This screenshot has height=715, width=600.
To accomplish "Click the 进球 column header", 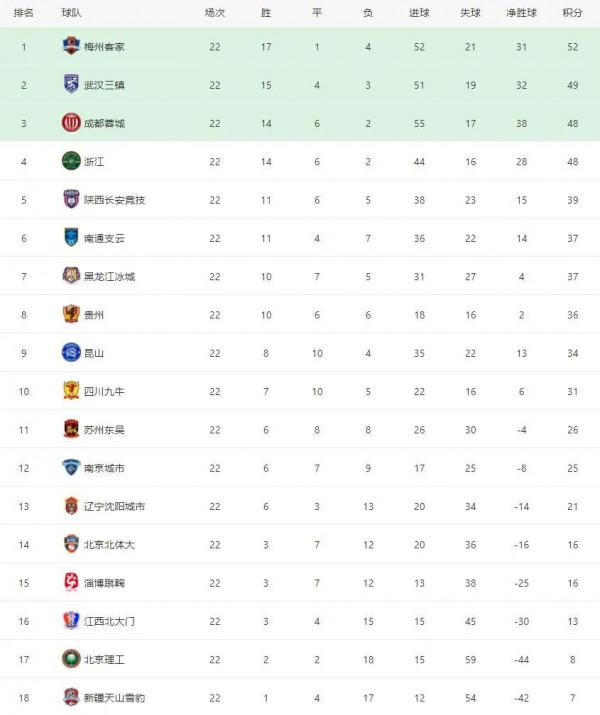I will pyautogui.click(x=419, y=13).
